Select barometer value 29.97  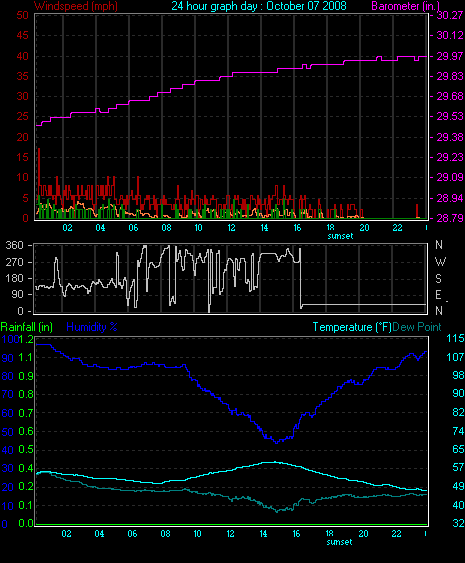[450, 56]
